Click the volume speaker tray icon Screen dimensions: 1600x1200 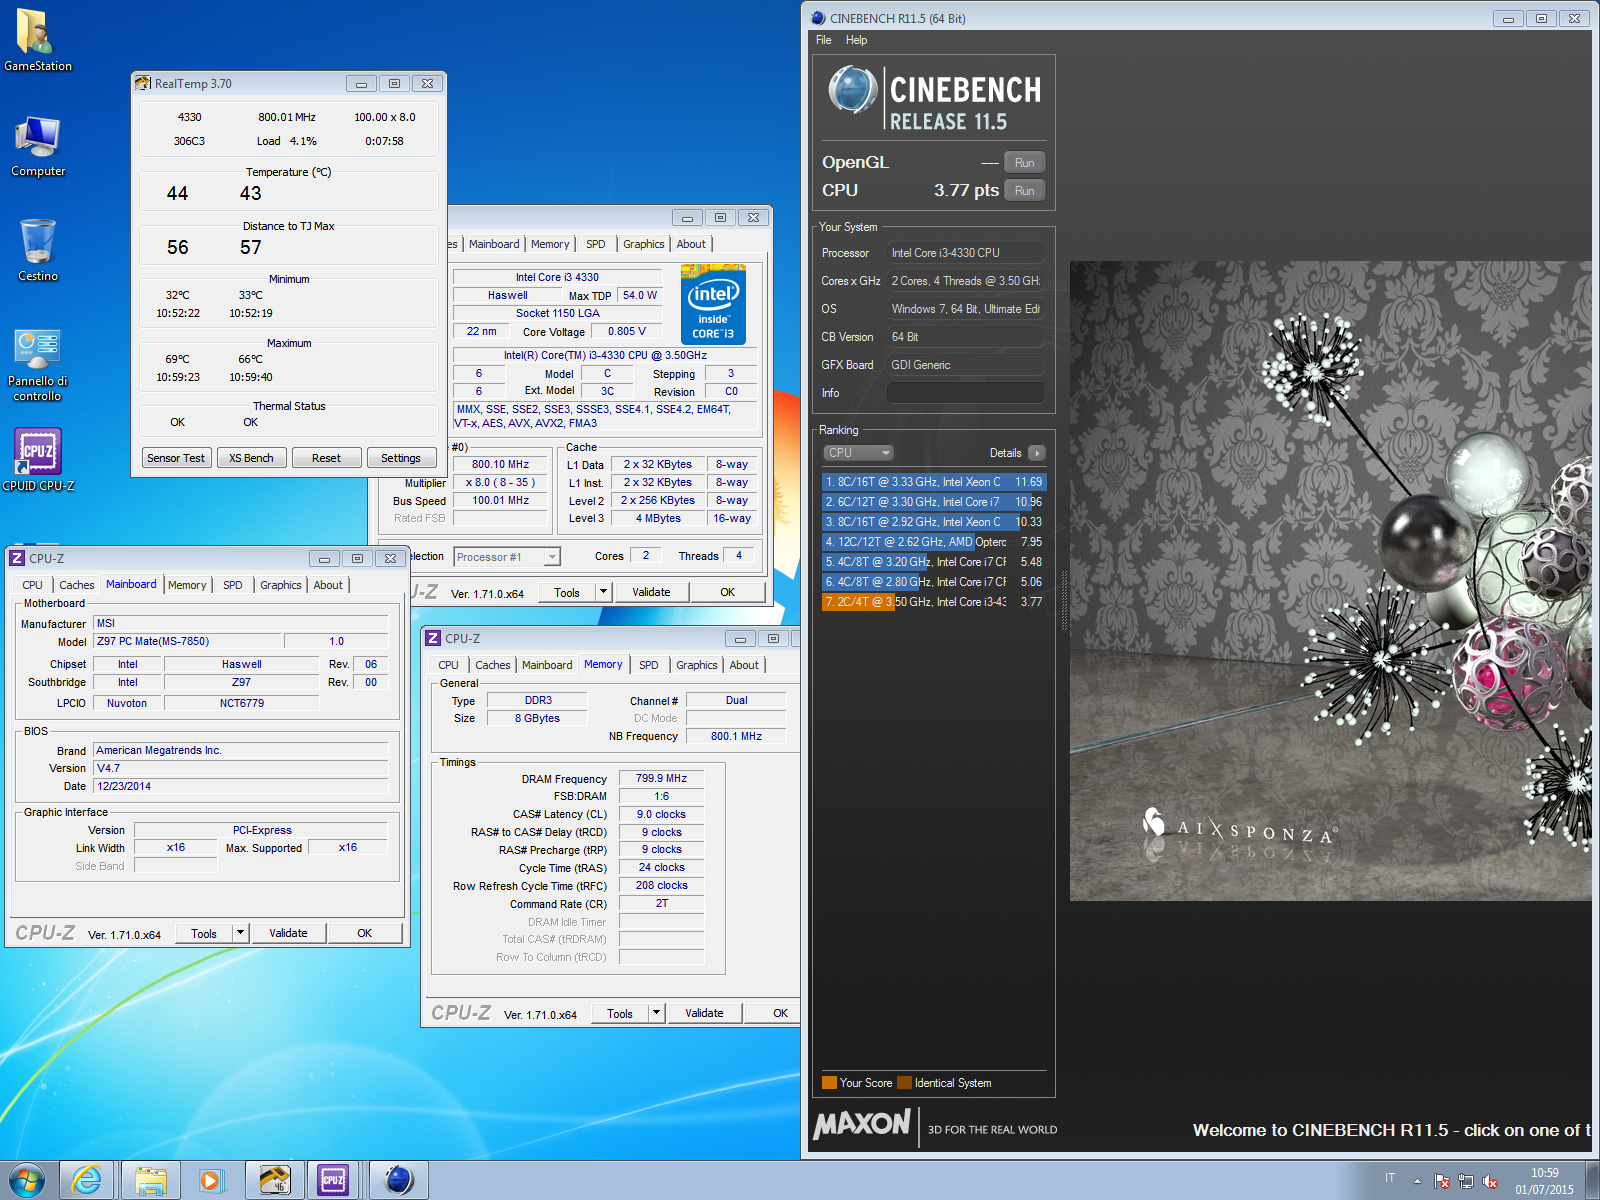coord(1490,1181)
